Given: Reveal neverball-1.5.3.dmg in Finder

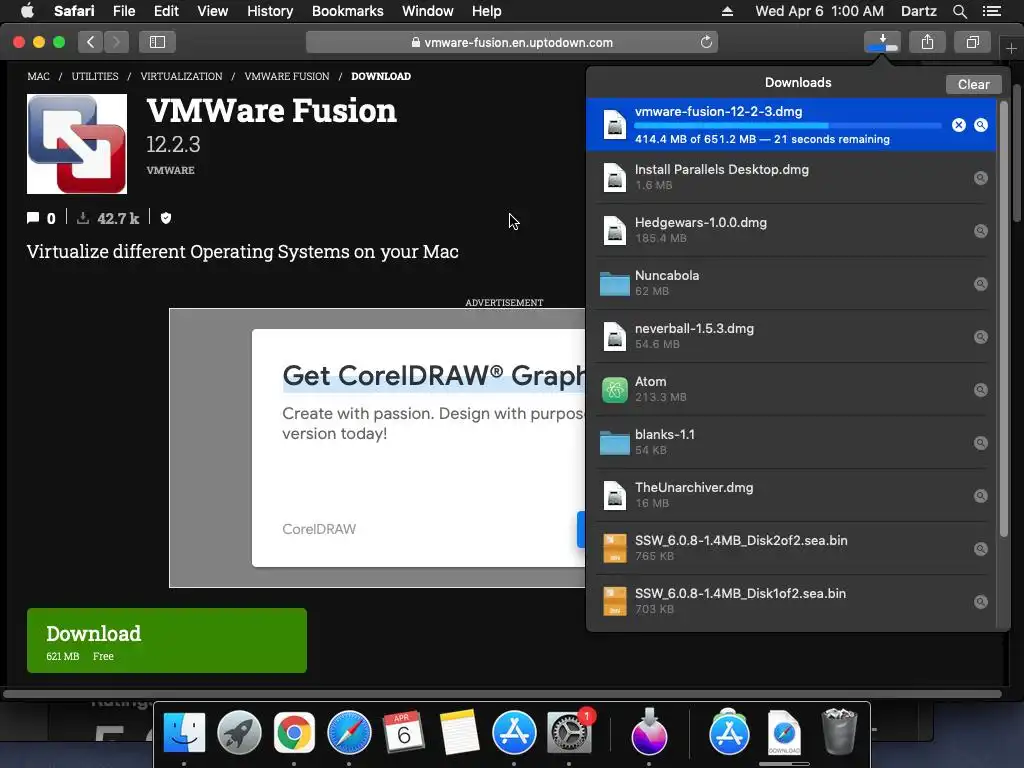Looking at the screenshot, I should [x=981, y=337].
